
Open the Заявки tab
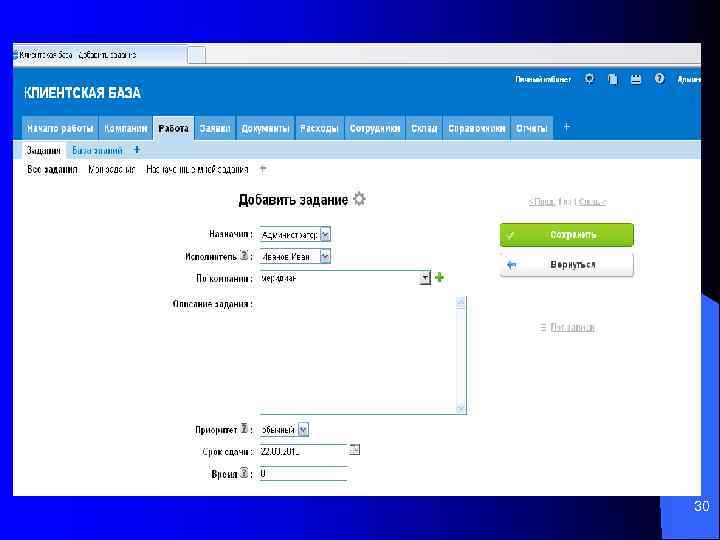[x=215, y=128]
